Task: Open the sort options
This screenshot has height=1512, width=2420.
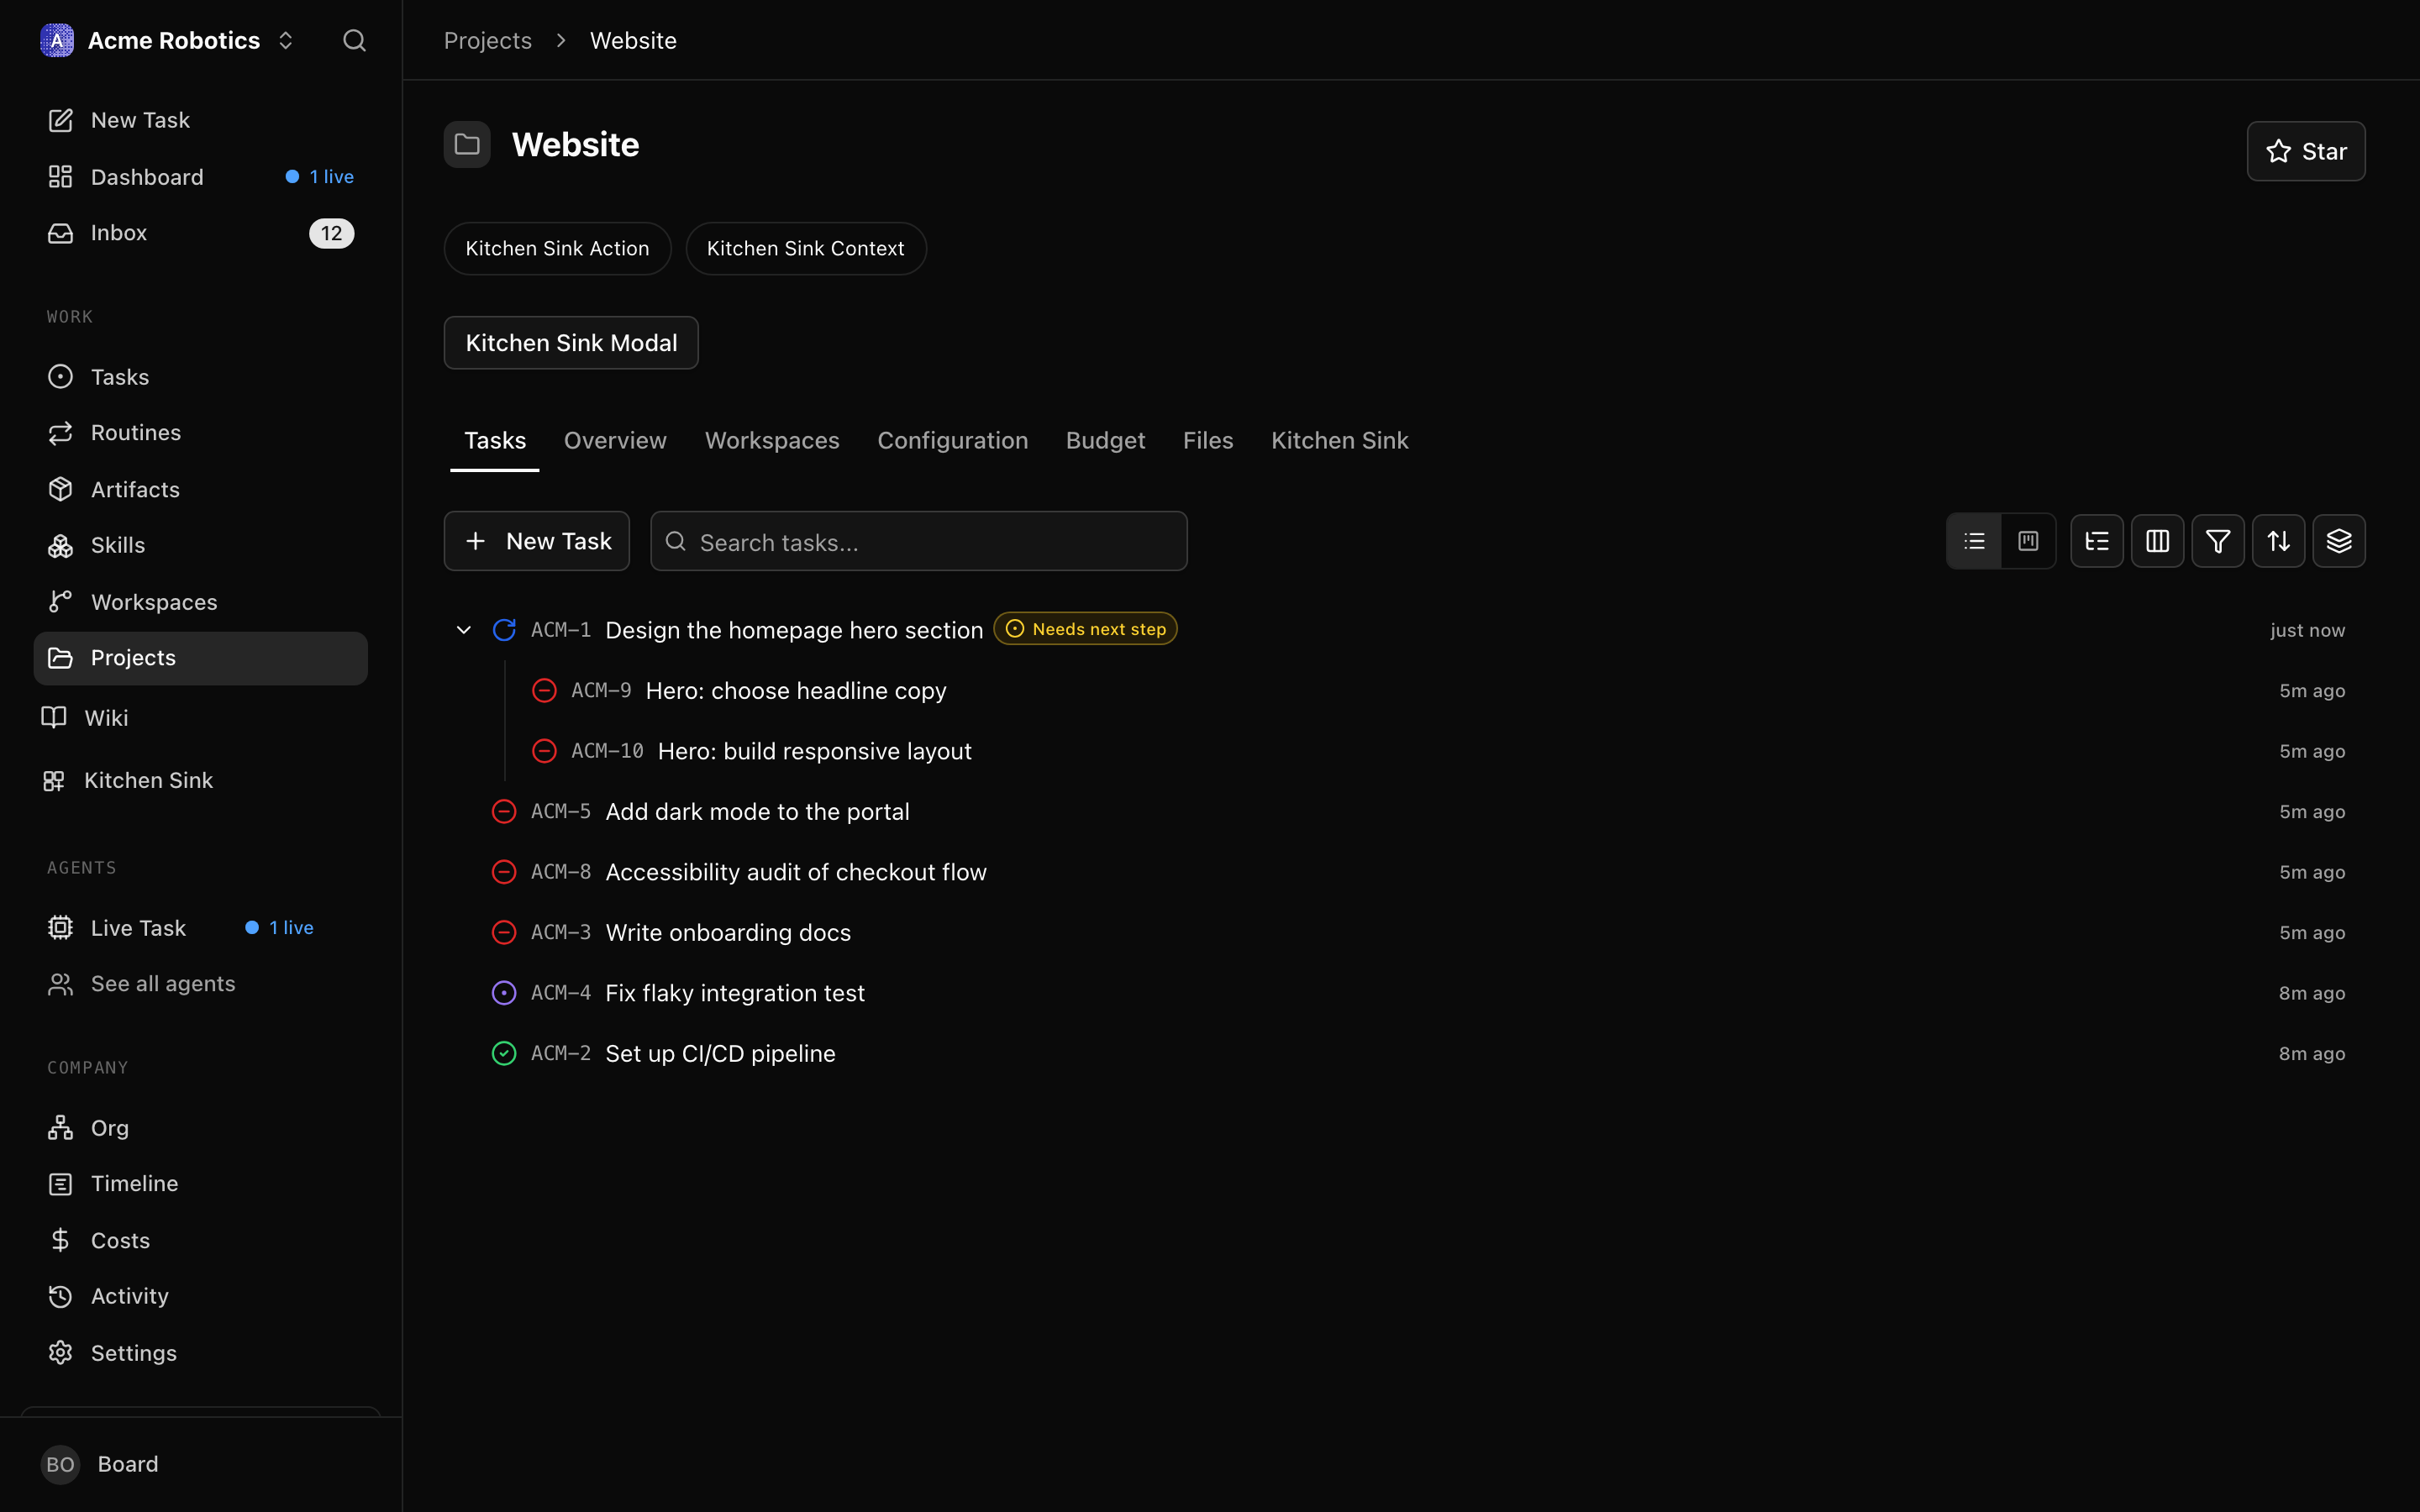Action: coord(2278,541)
